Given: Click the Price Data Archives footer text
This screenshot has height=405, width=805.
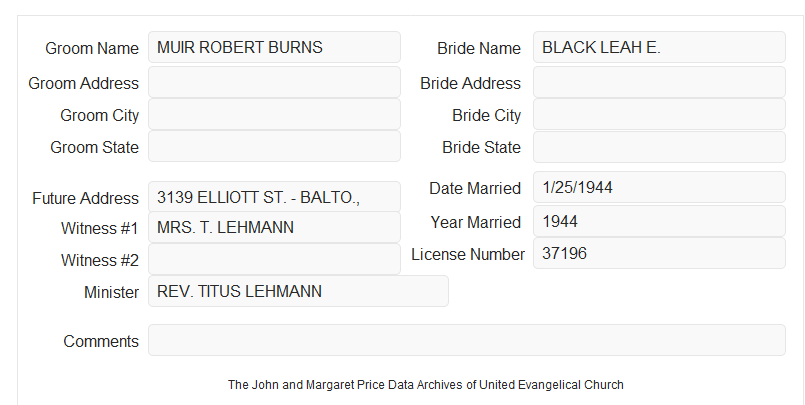Looking at the screenshot, I should point(426,385).
